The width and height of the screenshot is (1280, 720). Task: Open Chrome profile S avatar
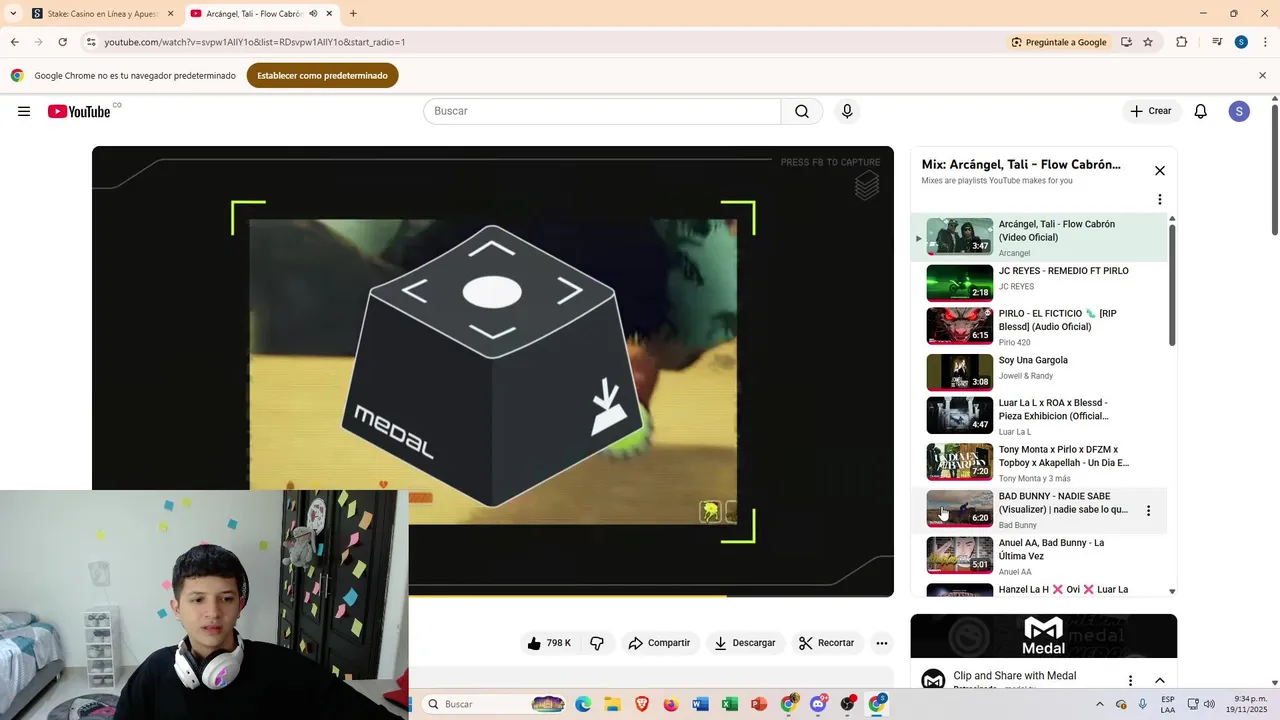1241,42
